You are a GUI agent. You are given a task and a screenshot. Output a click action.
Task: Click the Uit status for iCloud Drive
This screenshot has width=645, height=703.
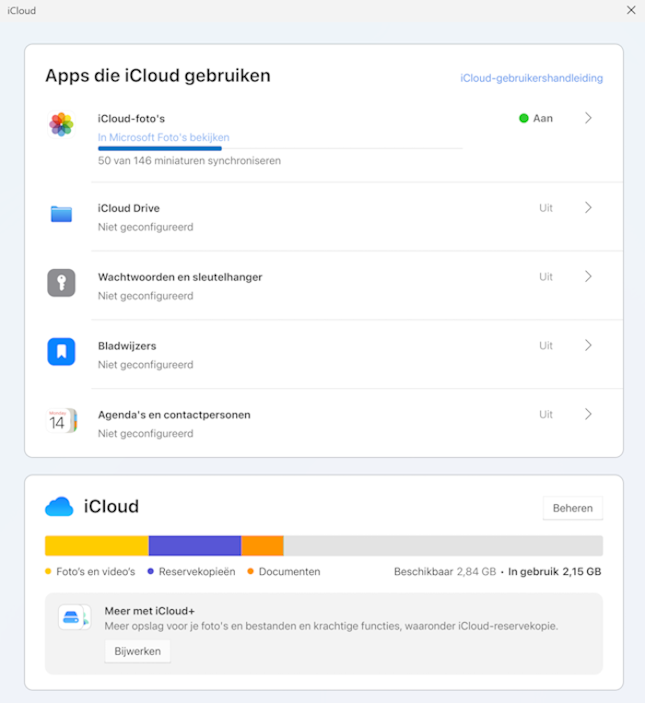click(x=545, y=208)
